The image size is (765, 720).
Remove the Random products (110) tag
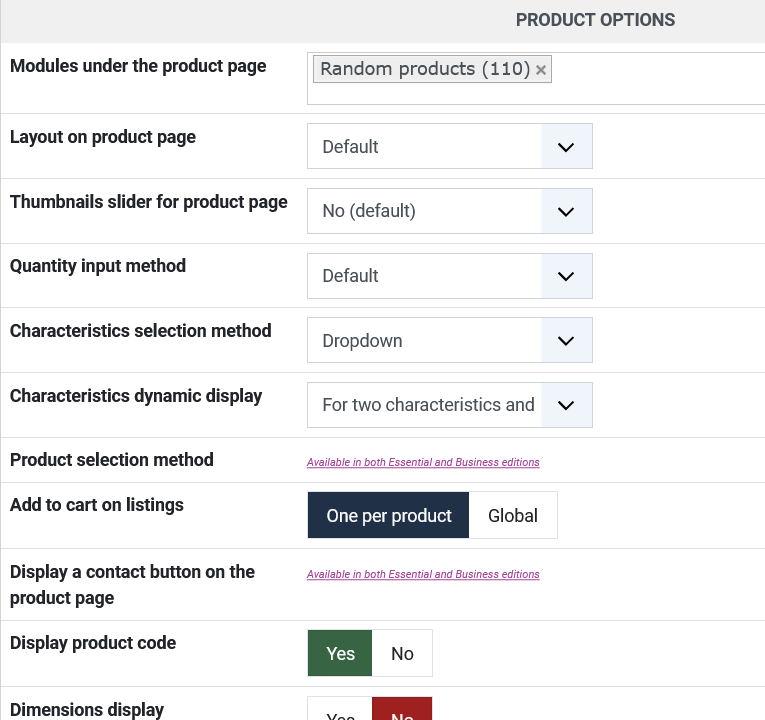tap(541, 70)
